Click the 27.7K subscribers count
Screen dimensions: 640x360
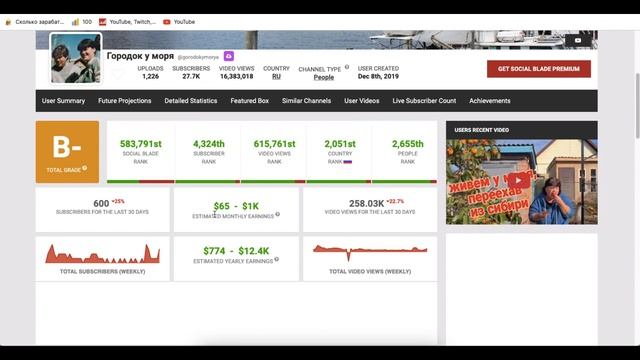pos(191,76)
